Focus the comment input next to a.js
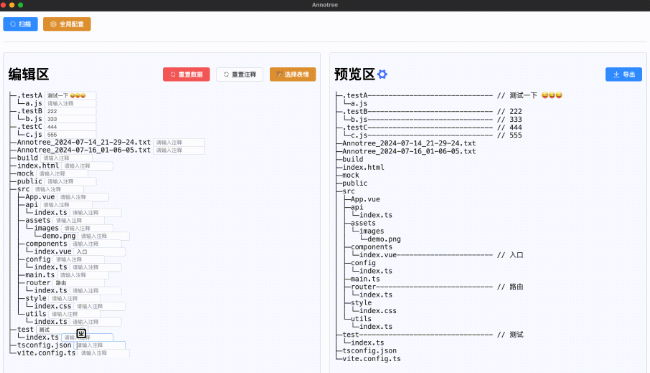Screen dimensions: 650x373 click(x=70, y=103)
